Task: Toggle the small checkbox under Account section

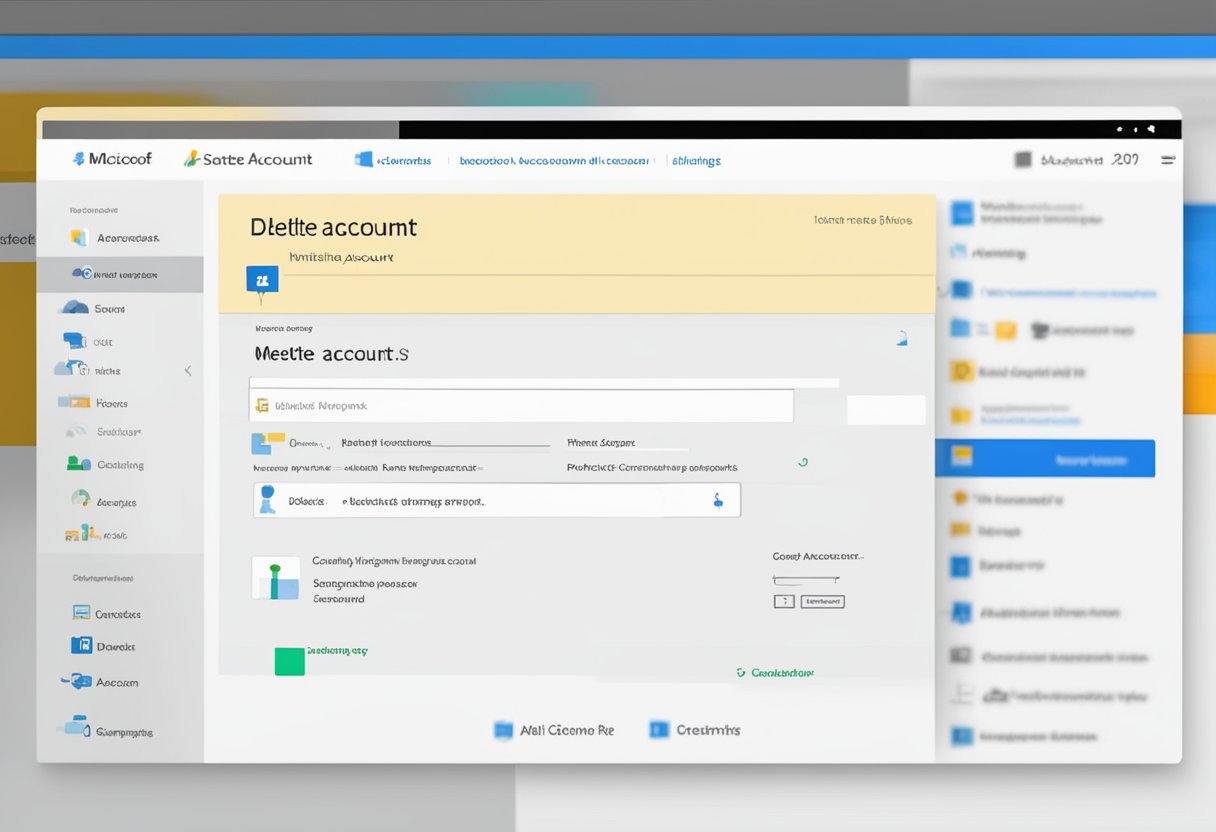Action: pos(784,601)
